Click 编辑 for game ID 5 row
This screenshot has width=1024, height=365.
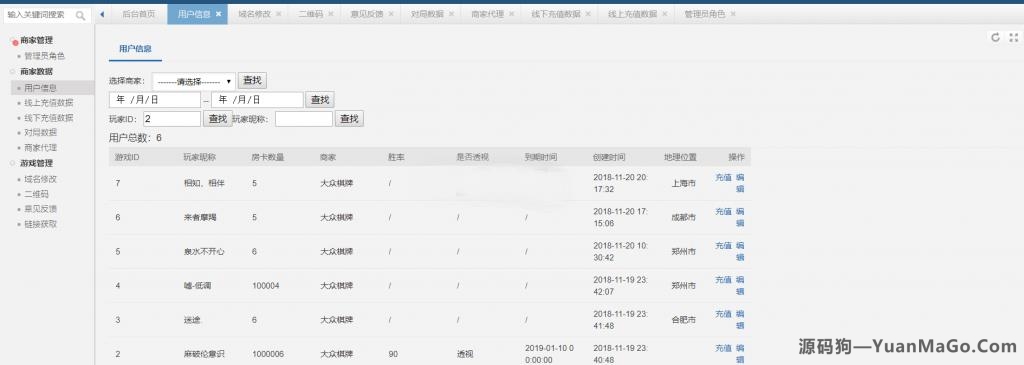click(x=740, y=251)
